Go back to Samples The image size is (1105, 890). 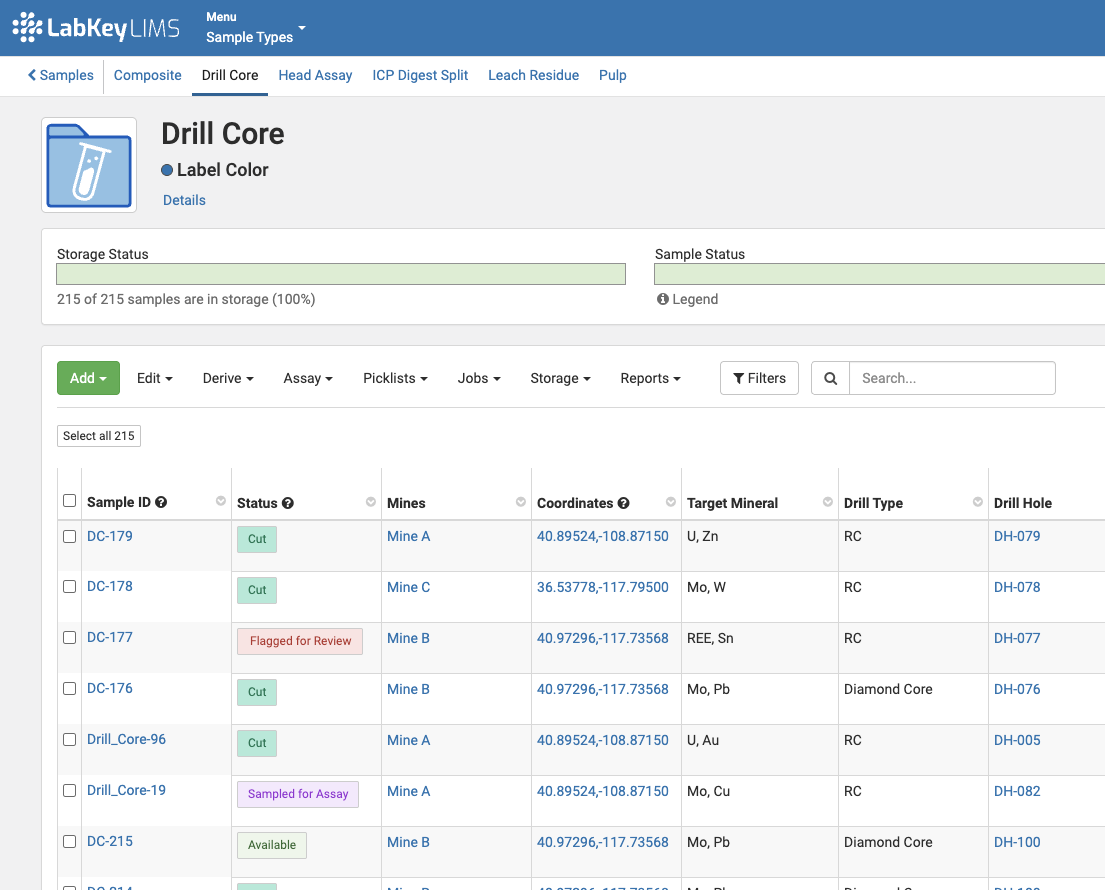coord(60,75)
